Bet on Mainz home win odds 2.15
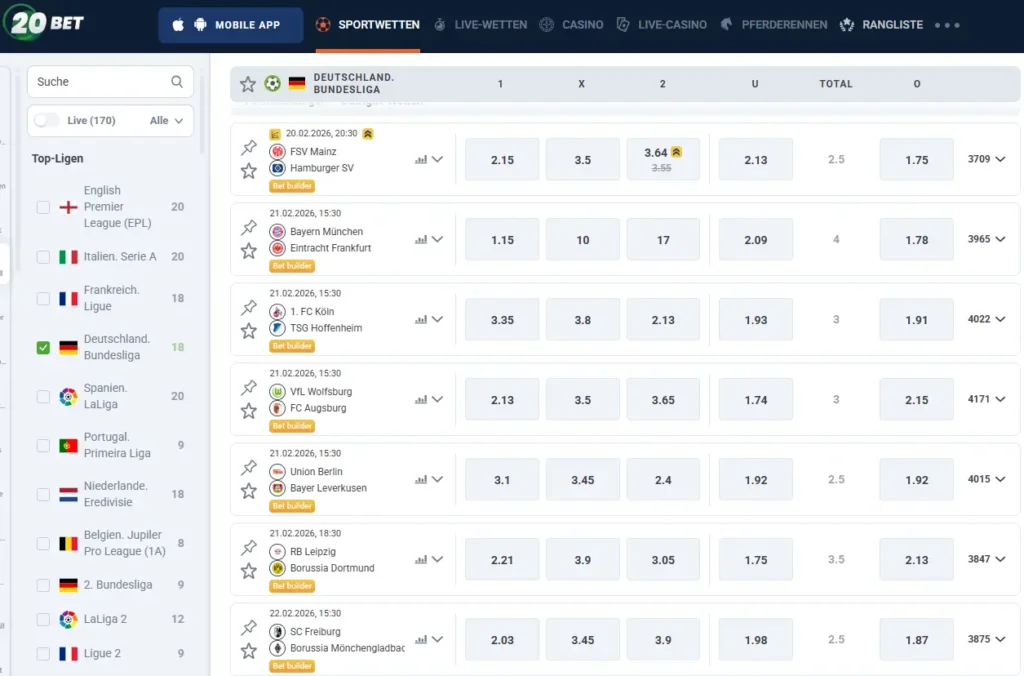The width and height of the screenshot is (1024, 676). click(x=502, y=159)
